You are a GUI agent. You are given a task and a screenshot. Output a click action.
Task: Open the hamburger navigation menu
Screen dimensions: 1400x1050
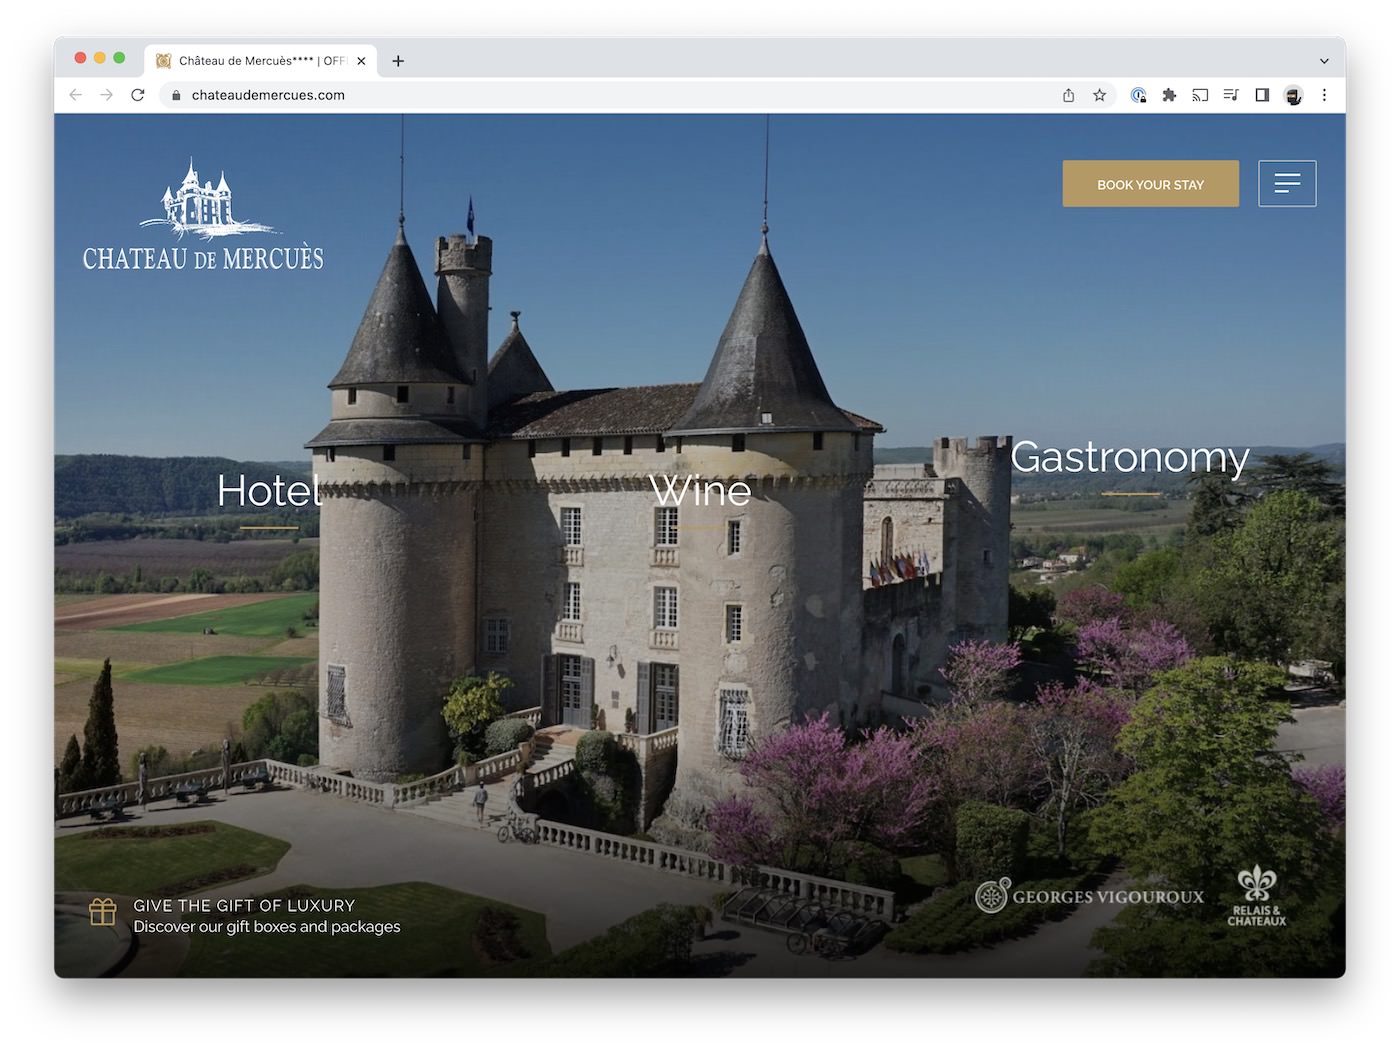[1287, 184]
